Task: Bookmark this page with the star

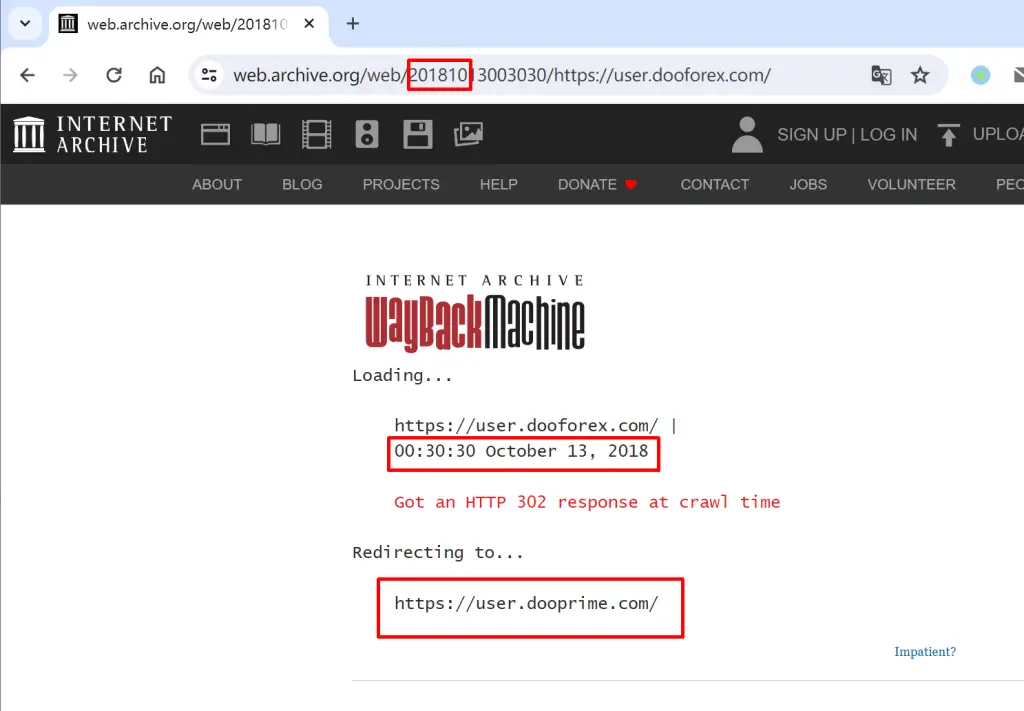Action: tap(920, 75)
